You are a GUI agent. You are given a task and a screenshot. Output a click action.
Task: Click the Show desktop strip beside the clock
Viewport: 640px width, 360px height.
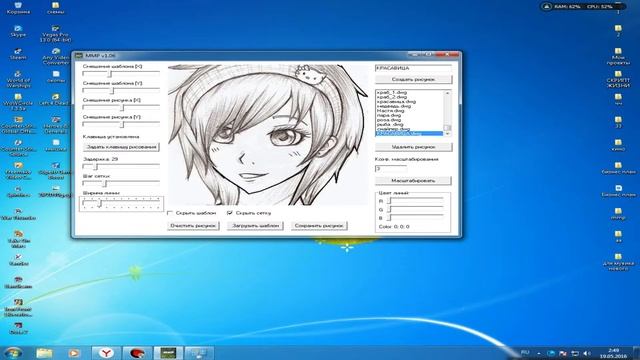(x=636, y=353)
